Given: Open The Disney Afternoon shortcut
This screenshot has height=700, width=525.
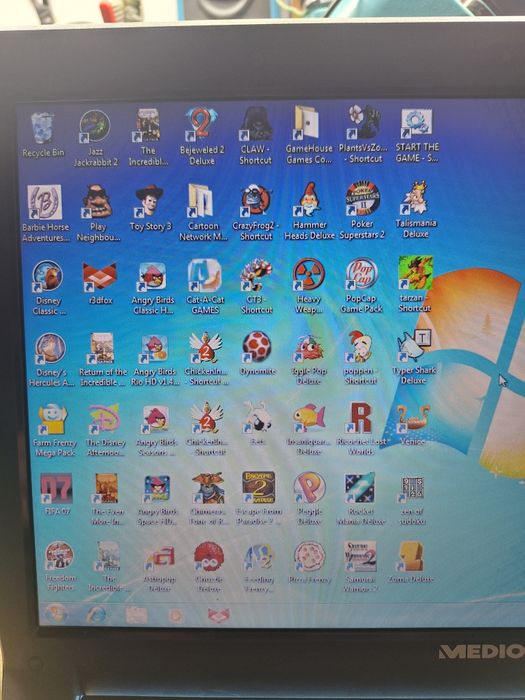Looking at the screenshot, I should click(104, 419).
